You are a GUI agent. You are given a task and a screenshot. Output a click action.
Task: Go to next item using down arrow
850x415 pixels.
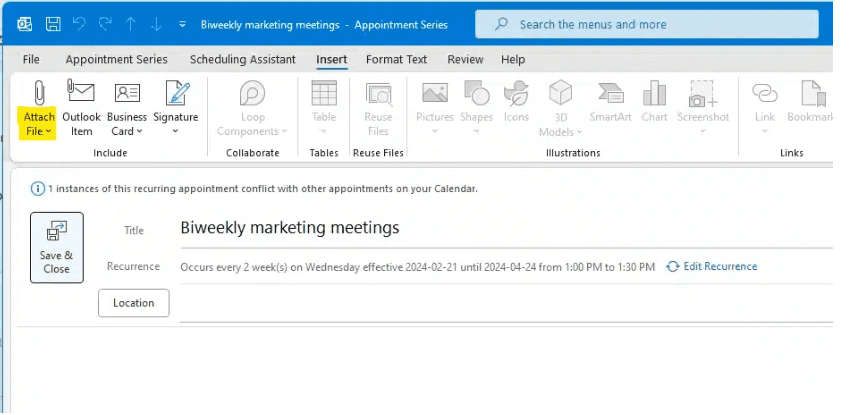[x=155, y=23]
